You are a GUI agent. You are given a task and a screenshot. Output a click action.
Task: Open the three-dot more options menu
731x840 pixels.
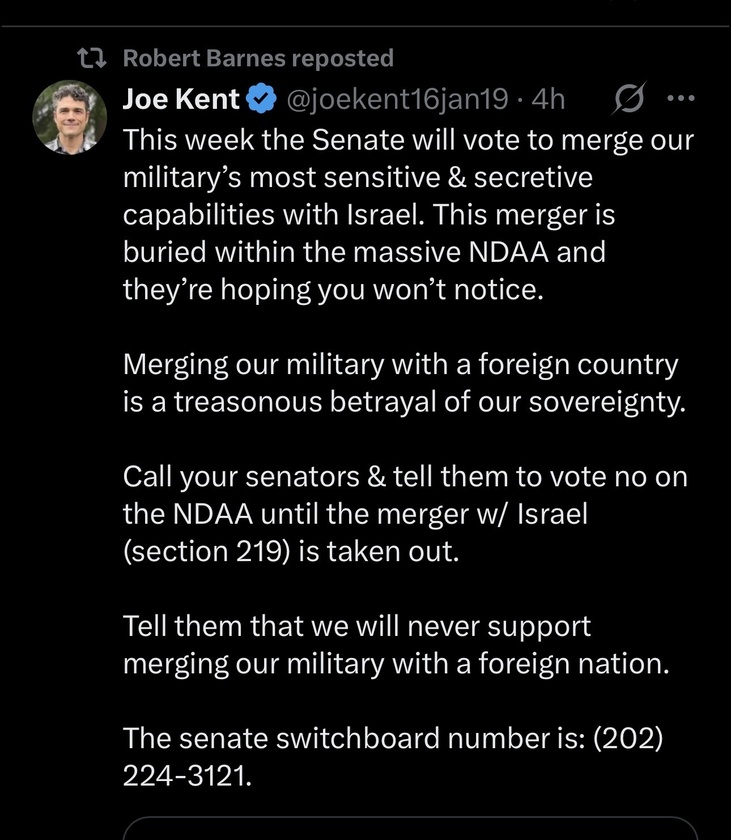coord(681,99)
